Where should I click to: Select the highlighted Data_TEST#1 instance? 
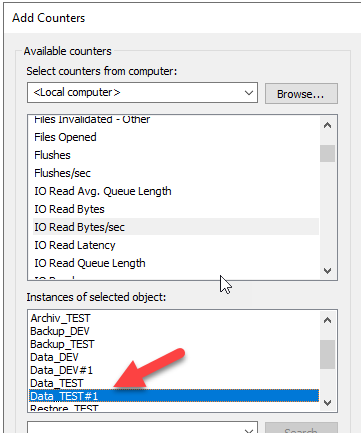click(x=174, y=396)
